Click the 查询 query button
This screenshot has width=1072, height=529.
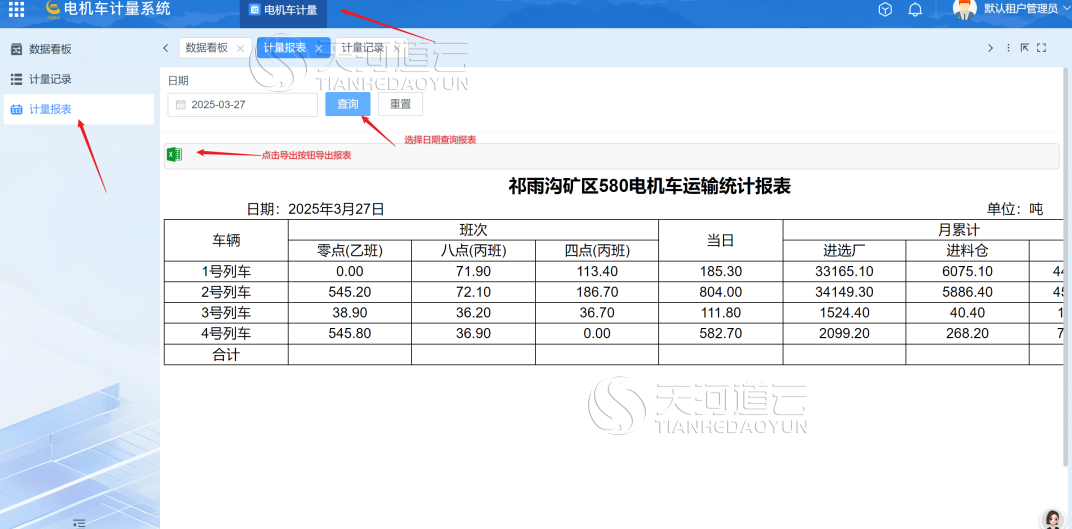pyautogui.click(x=347, y=104)
